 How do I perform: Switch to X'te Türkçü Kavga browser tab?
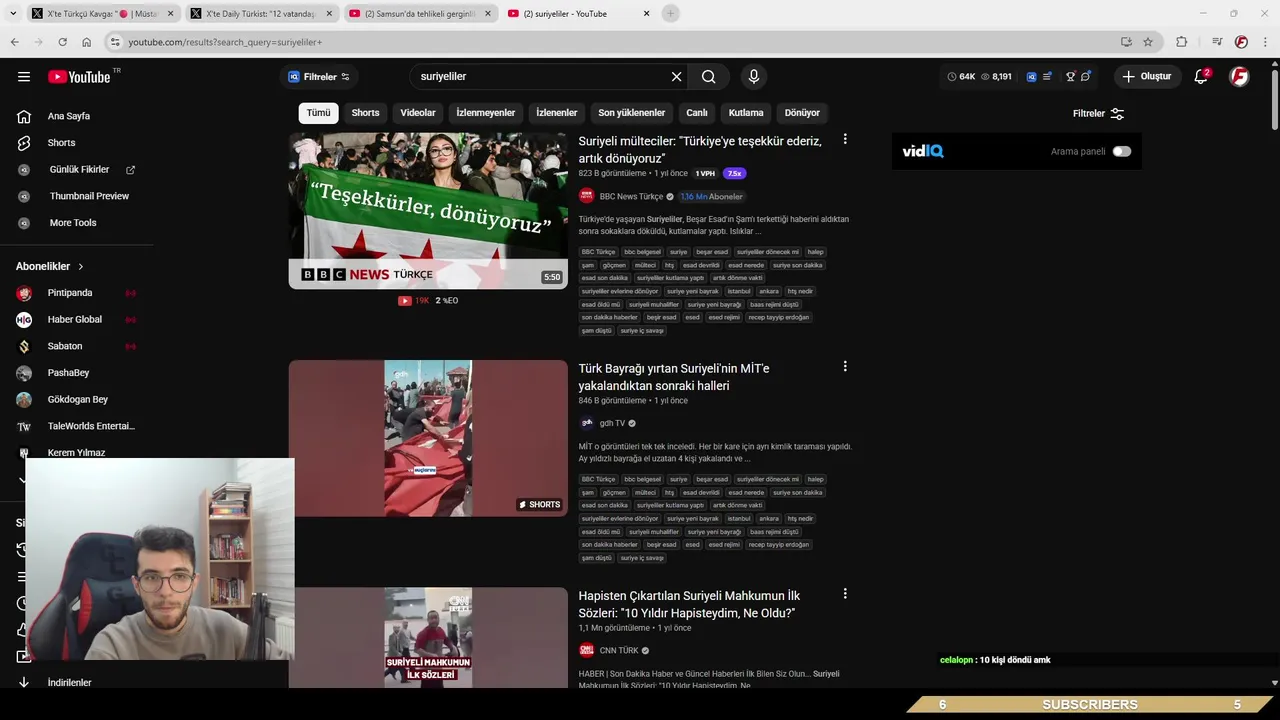(x=100, y=14)
